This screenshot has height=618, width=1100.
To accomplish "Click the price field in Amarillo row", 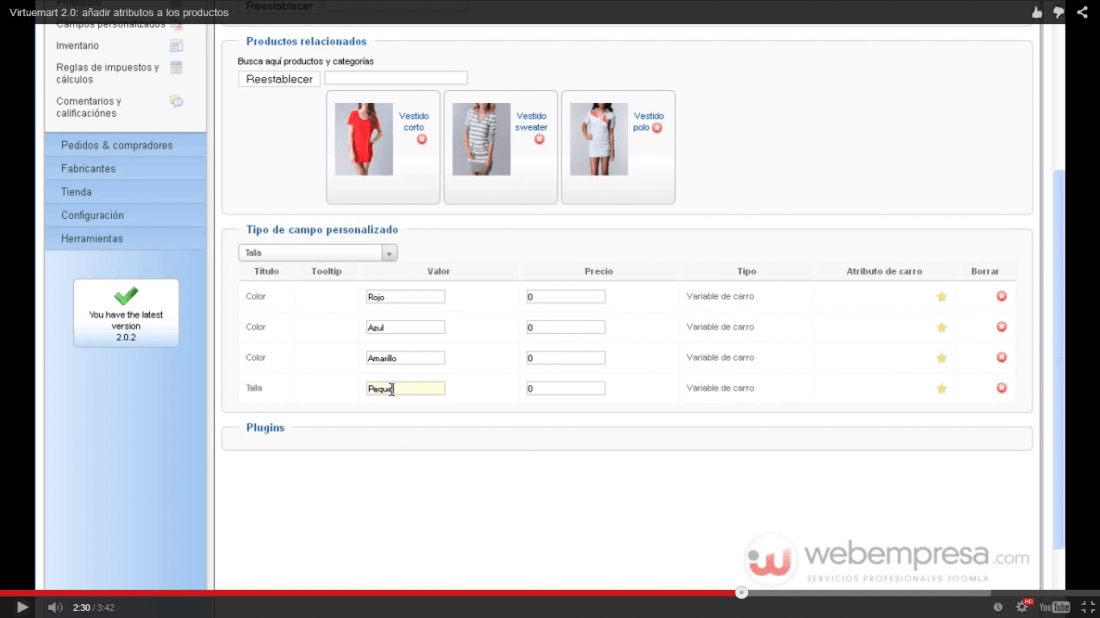I will (x=565, y=358).
